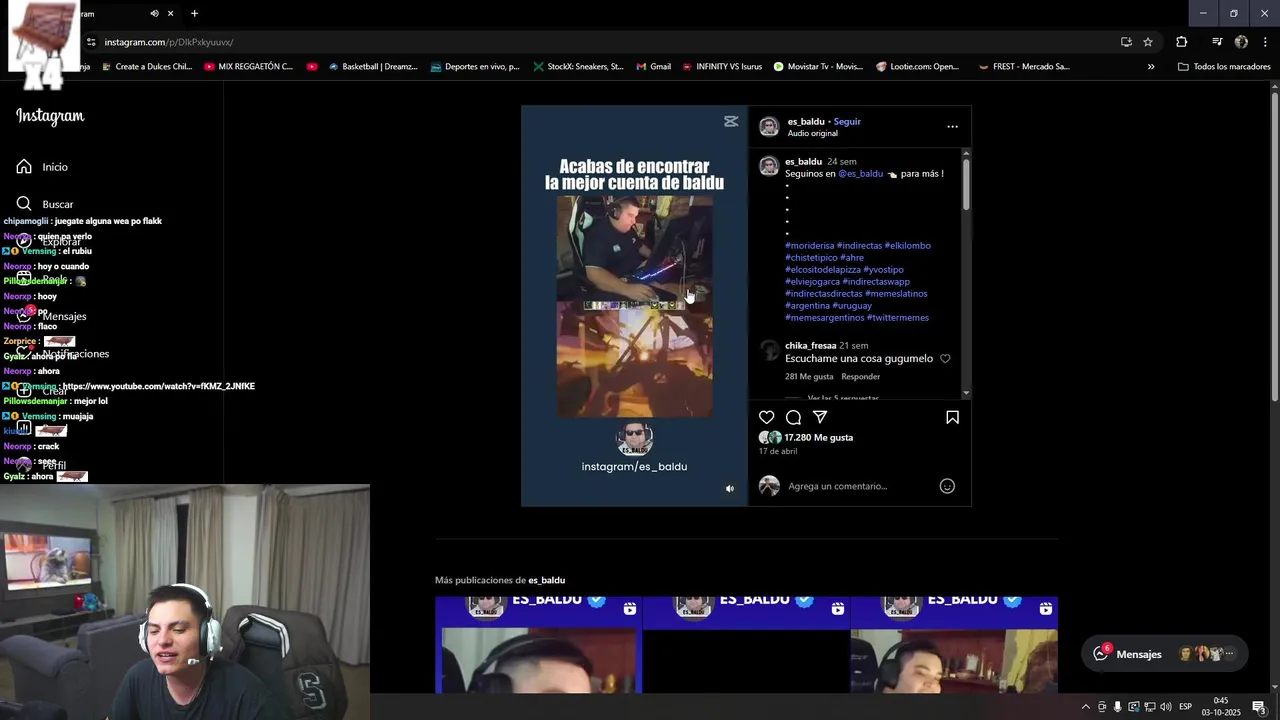Open INFINITY VS Isurus bookmark
Viewport: 1280px width, 720px height.
pos(722,67)
